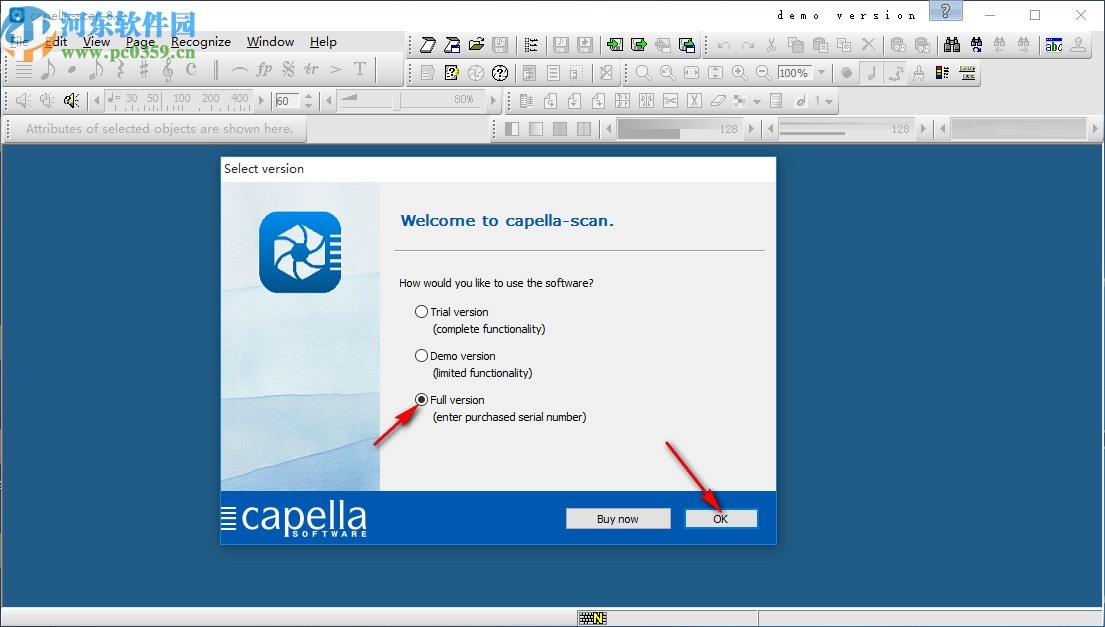Click the fit width zoom icon

click(x=691, y=73)
